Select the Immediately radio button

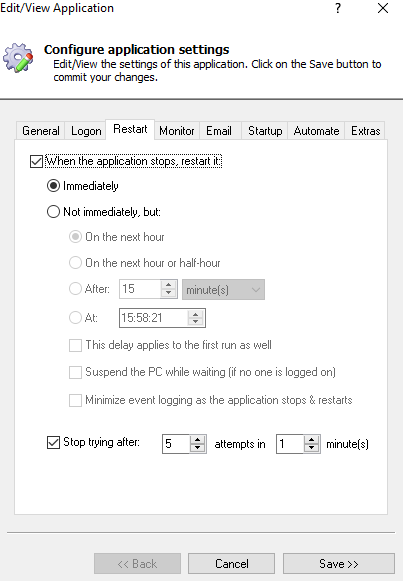tap(53, 186)
